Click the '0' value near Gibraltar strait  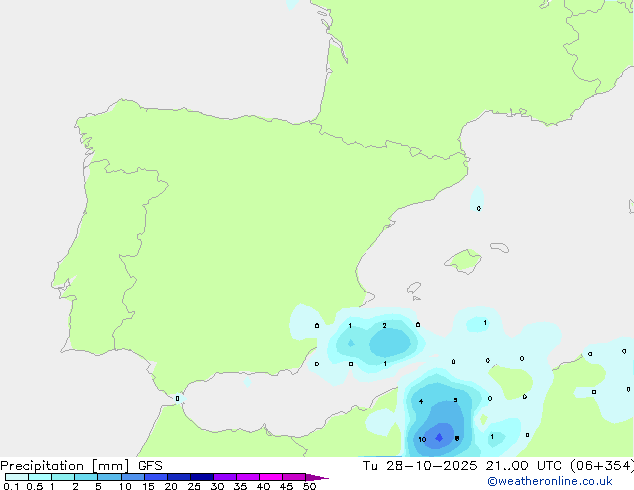pos(178,399)
